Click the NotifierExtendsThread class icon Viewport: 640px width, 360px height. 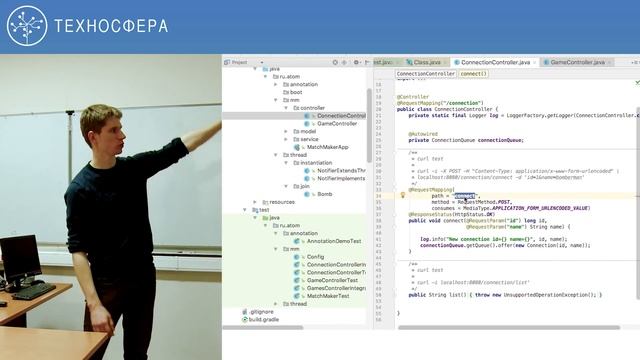click(x=307, y=171)
